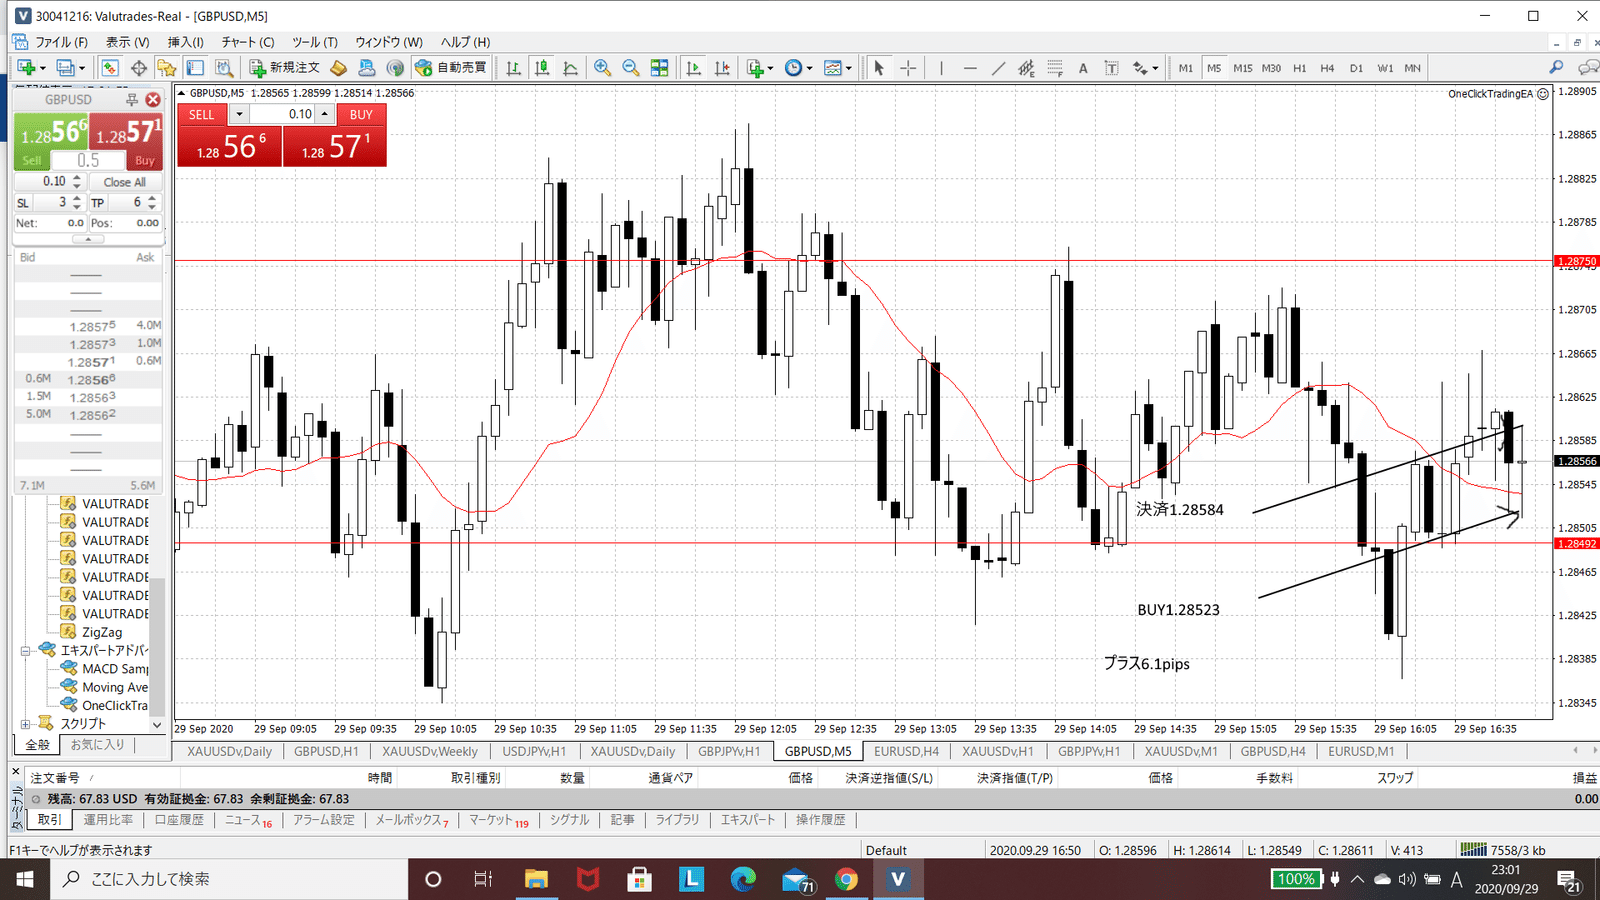
Task: Switch to the 口座履歴 terminal tab
Action: pyautogui.click(x=179, y=820)
